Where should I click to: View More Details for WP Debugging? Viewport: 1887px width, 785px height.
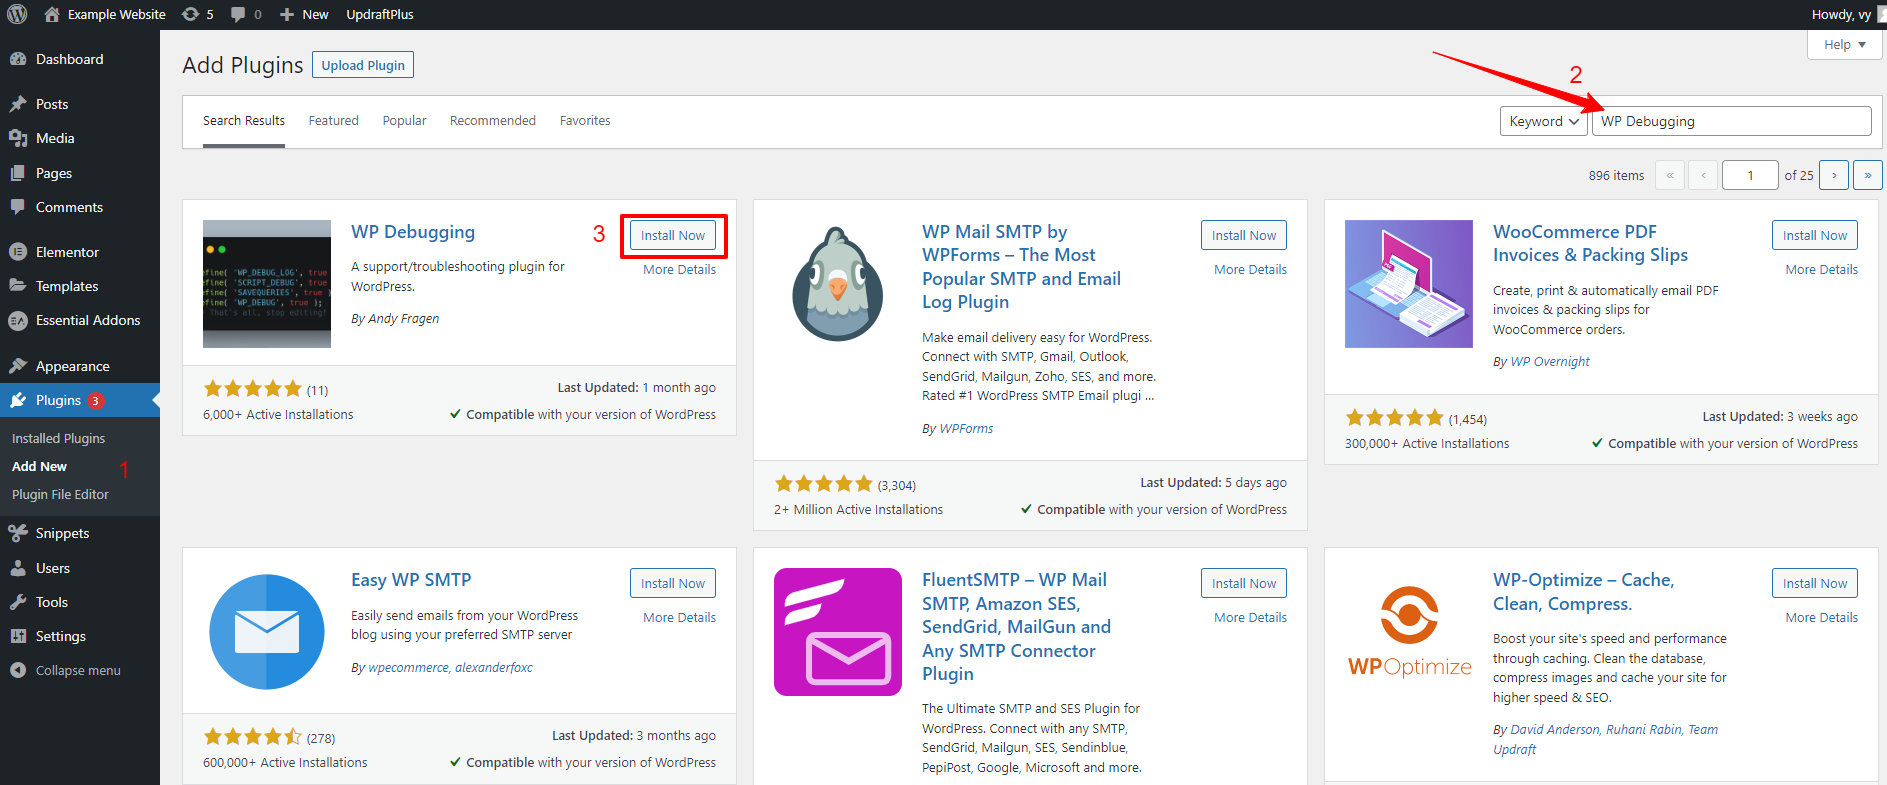(679, 269)
